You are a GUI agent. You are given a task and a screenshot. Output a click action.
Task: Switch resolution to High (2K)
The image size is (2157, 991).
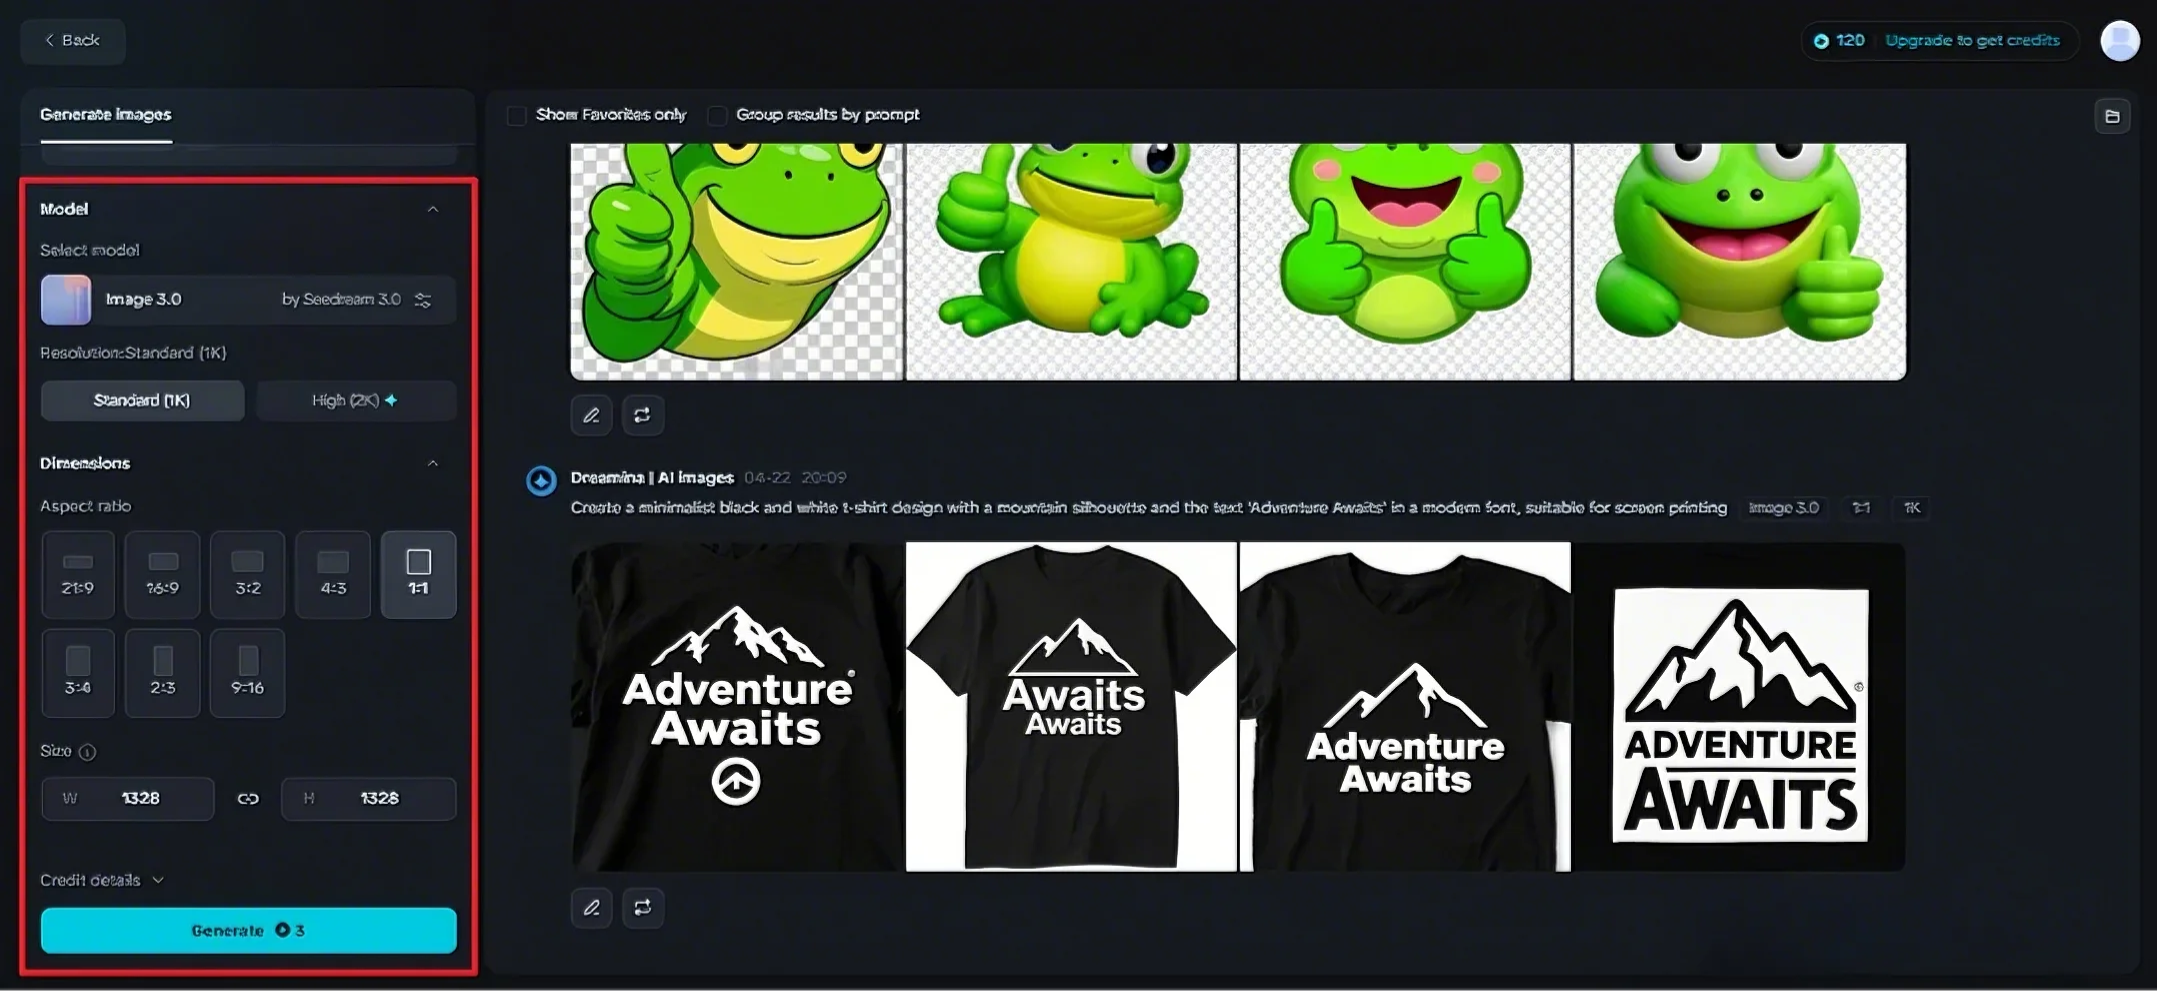[x=355, y=399]
